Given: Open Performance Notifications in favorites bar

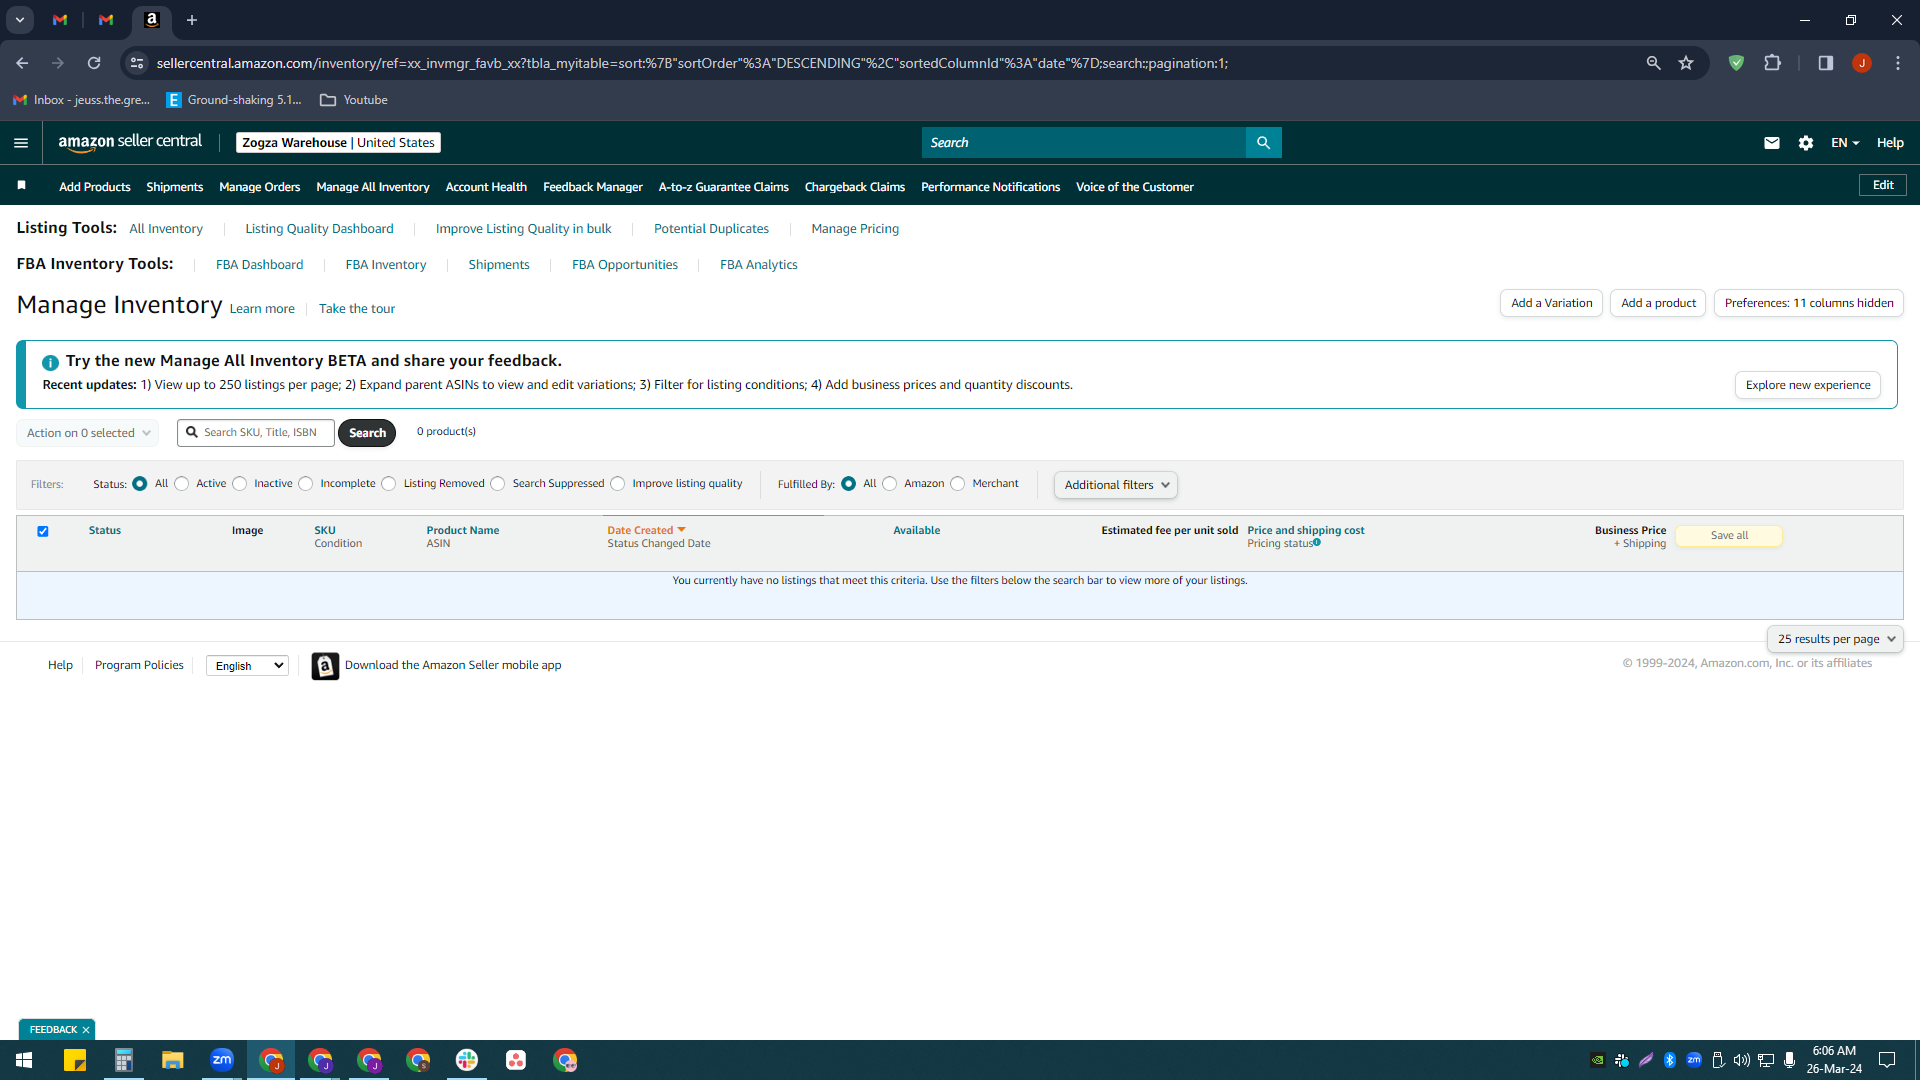Looking at the screenshot, I should (x=990, y=187).
